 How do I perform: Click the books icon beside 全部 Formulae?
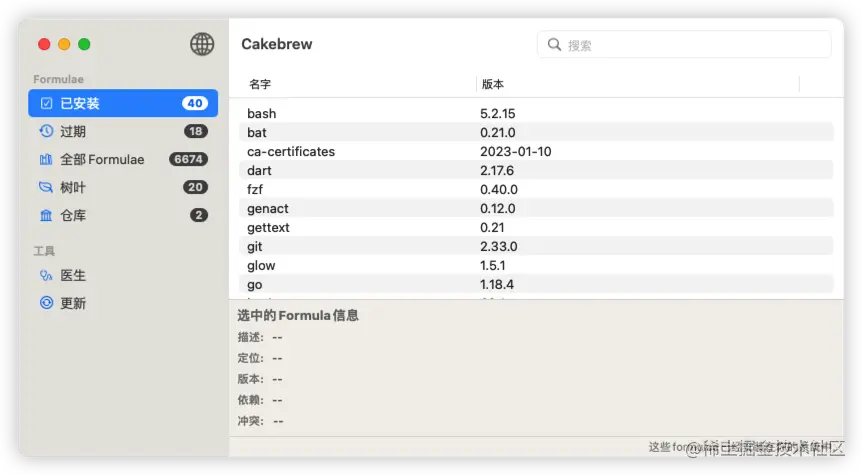(46, 159)
